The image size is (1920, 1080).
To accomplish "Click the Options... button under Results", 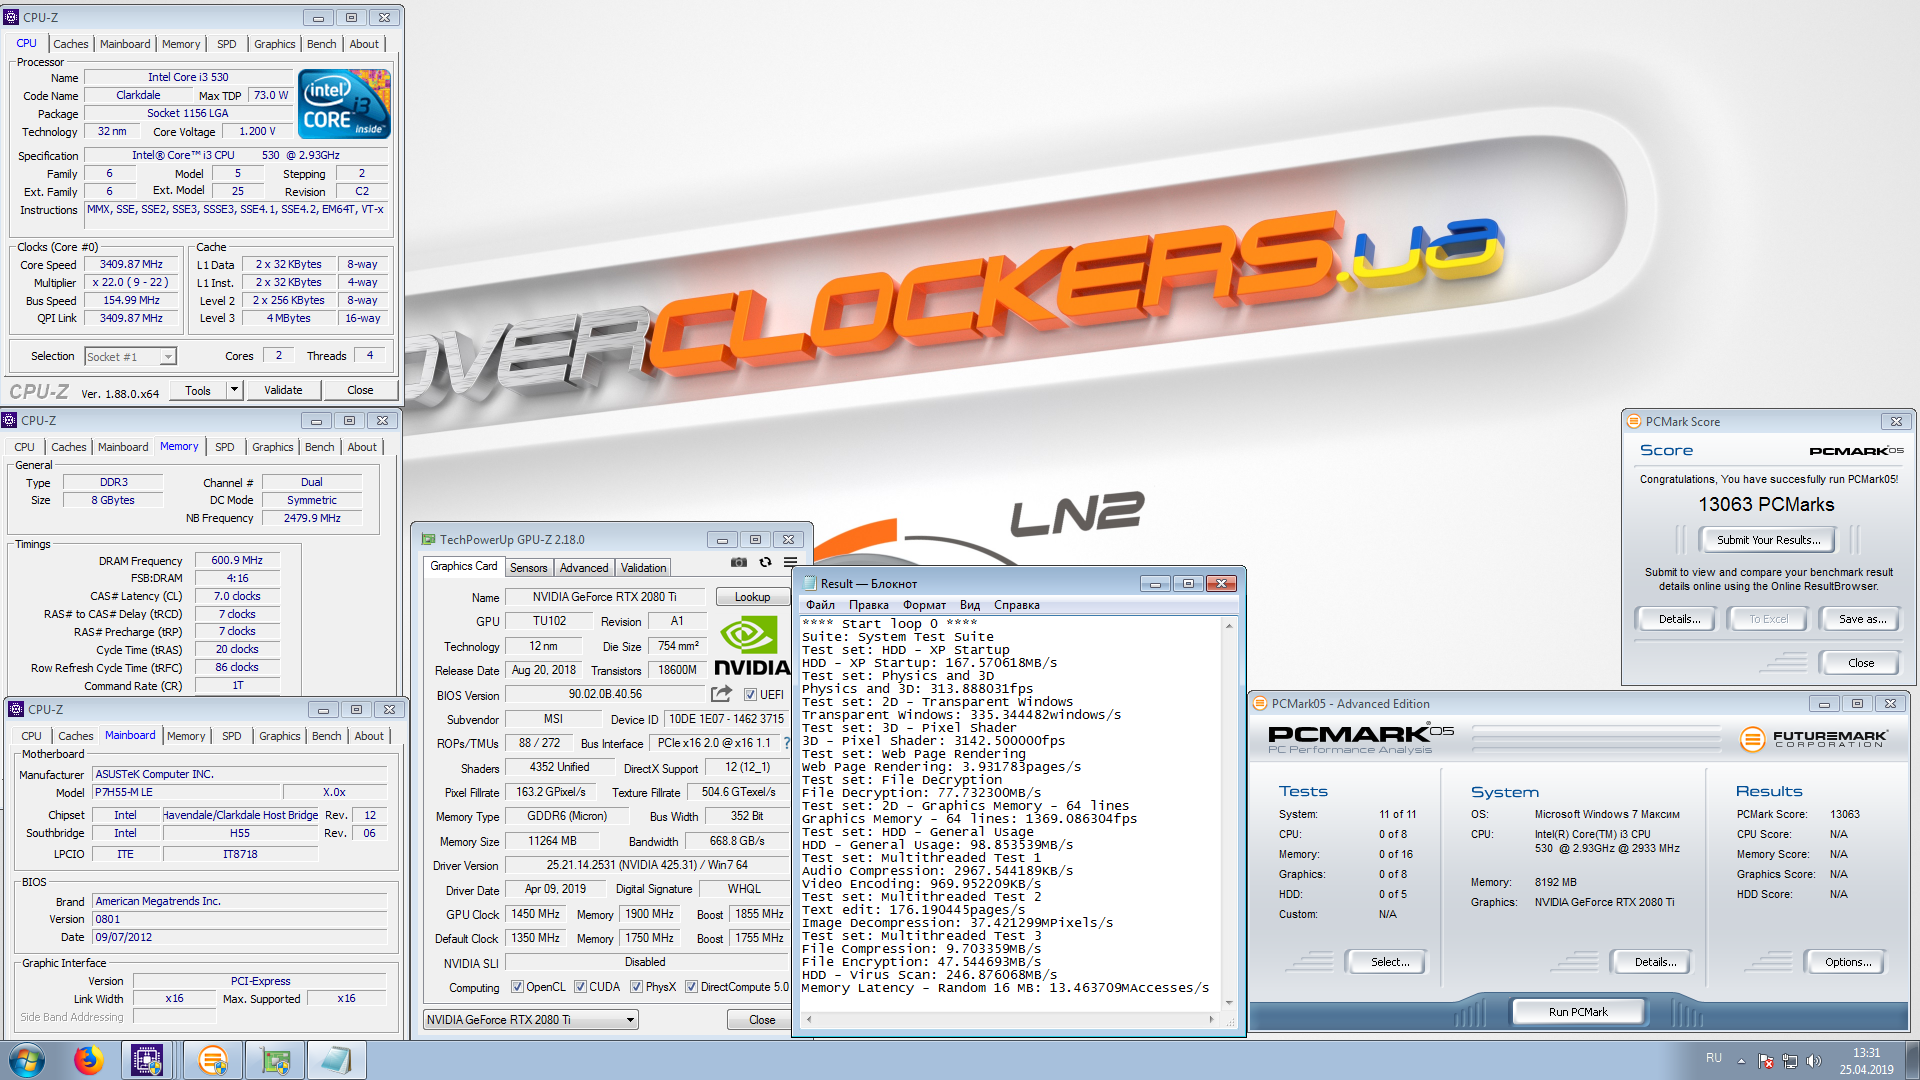I will (1847, 962).
